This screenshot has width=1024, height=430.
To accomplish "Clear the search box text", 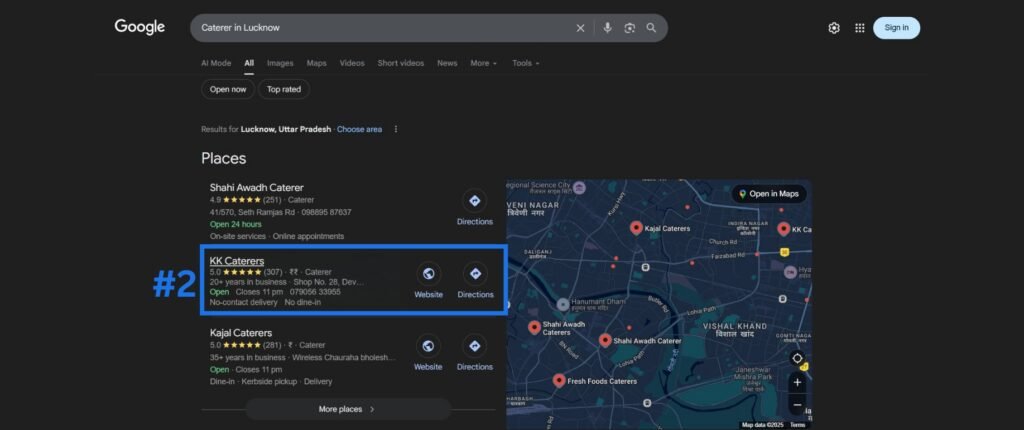I will pos(580,28).
